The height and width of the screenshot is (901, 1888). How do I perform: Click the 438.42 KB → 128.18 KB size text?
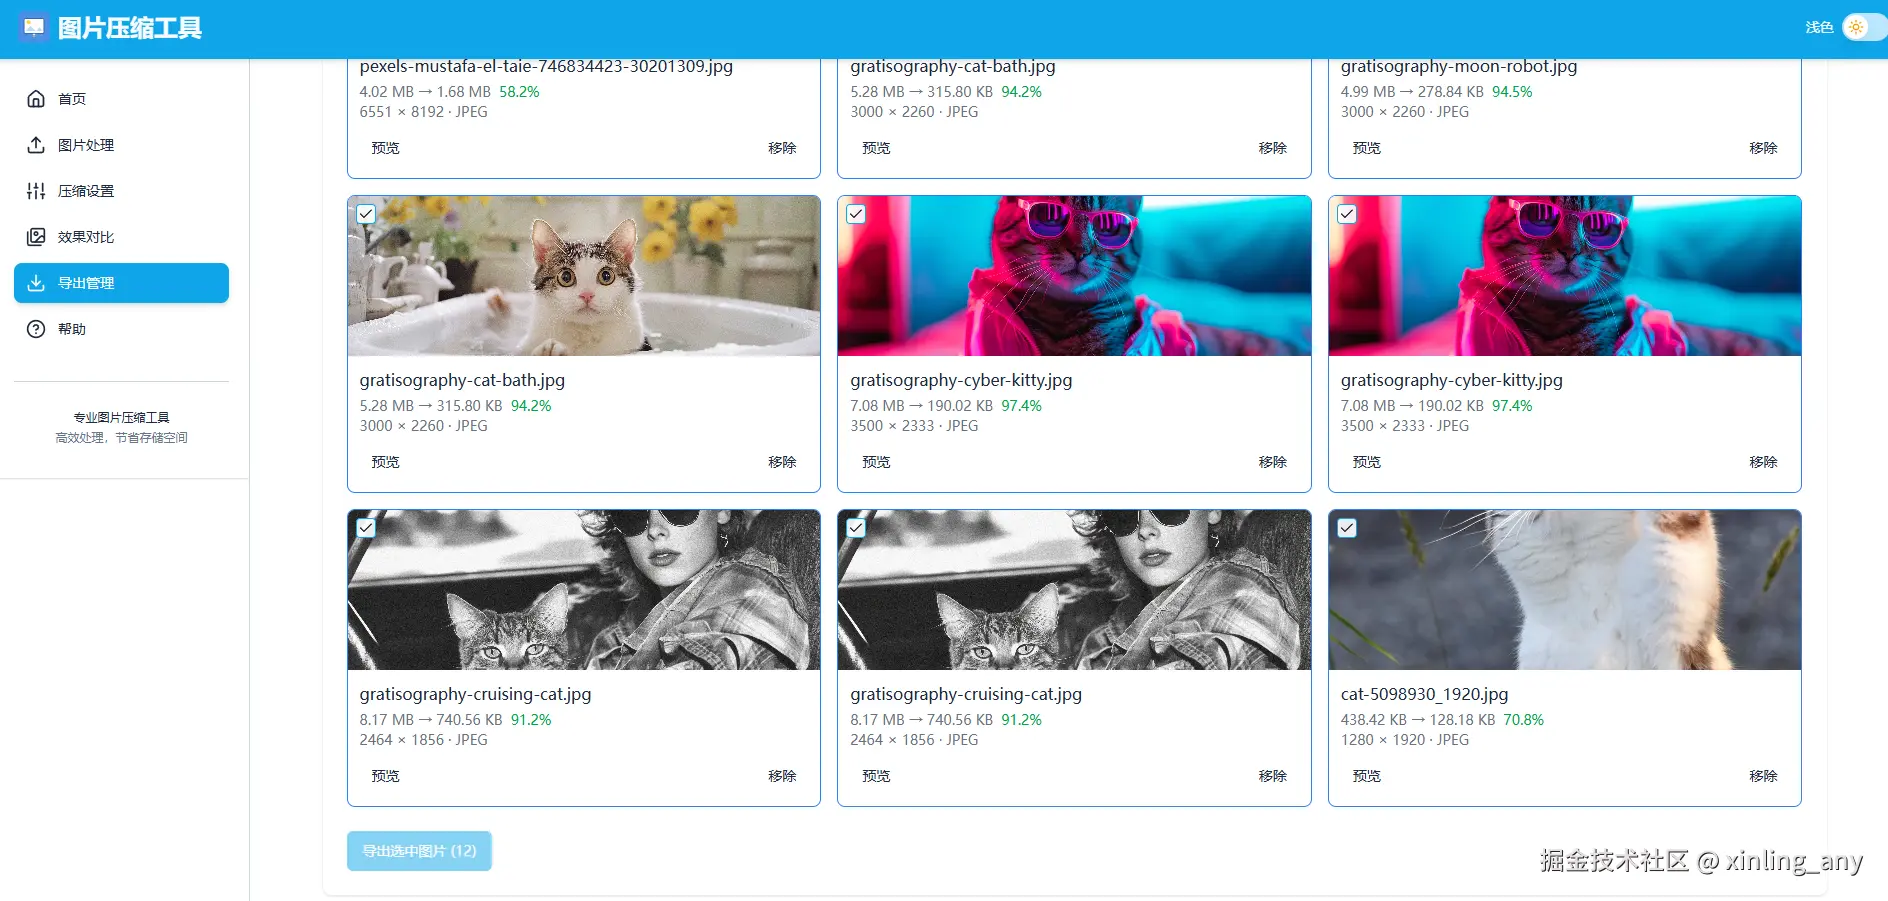pos(1418,720)
